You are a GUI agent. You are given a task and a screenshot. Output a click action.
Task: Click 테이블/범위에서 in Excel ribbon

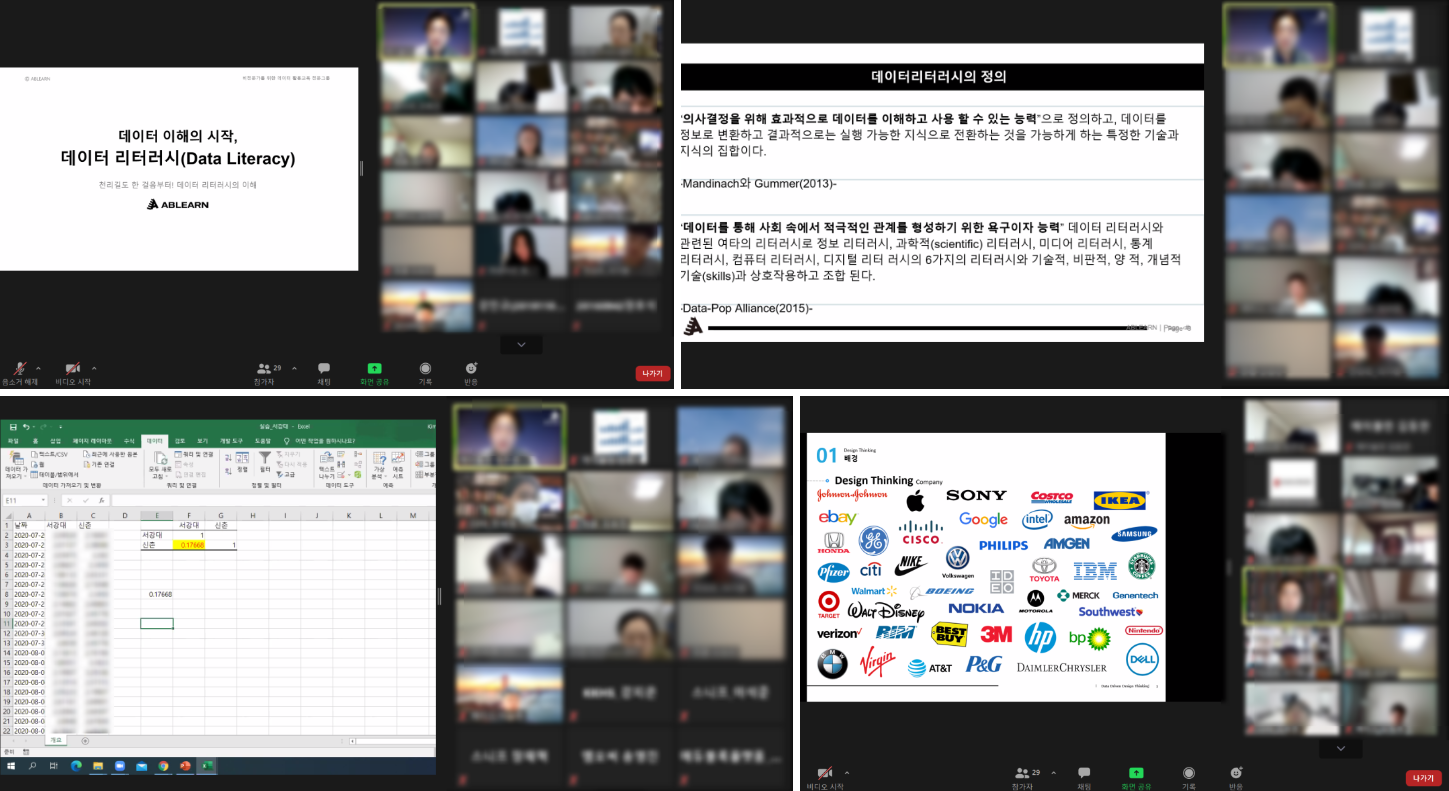point(55,474)
